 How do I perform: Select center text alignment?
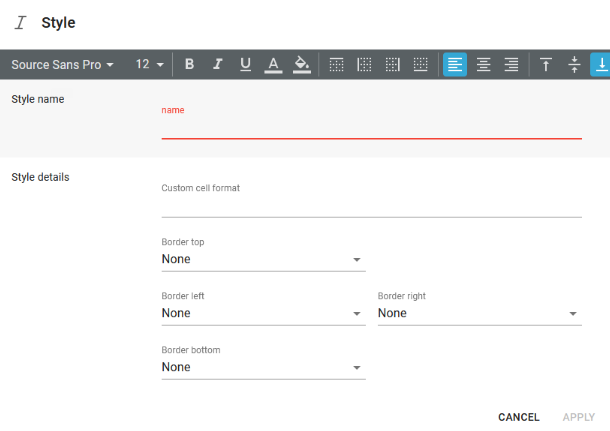[484, 64]
